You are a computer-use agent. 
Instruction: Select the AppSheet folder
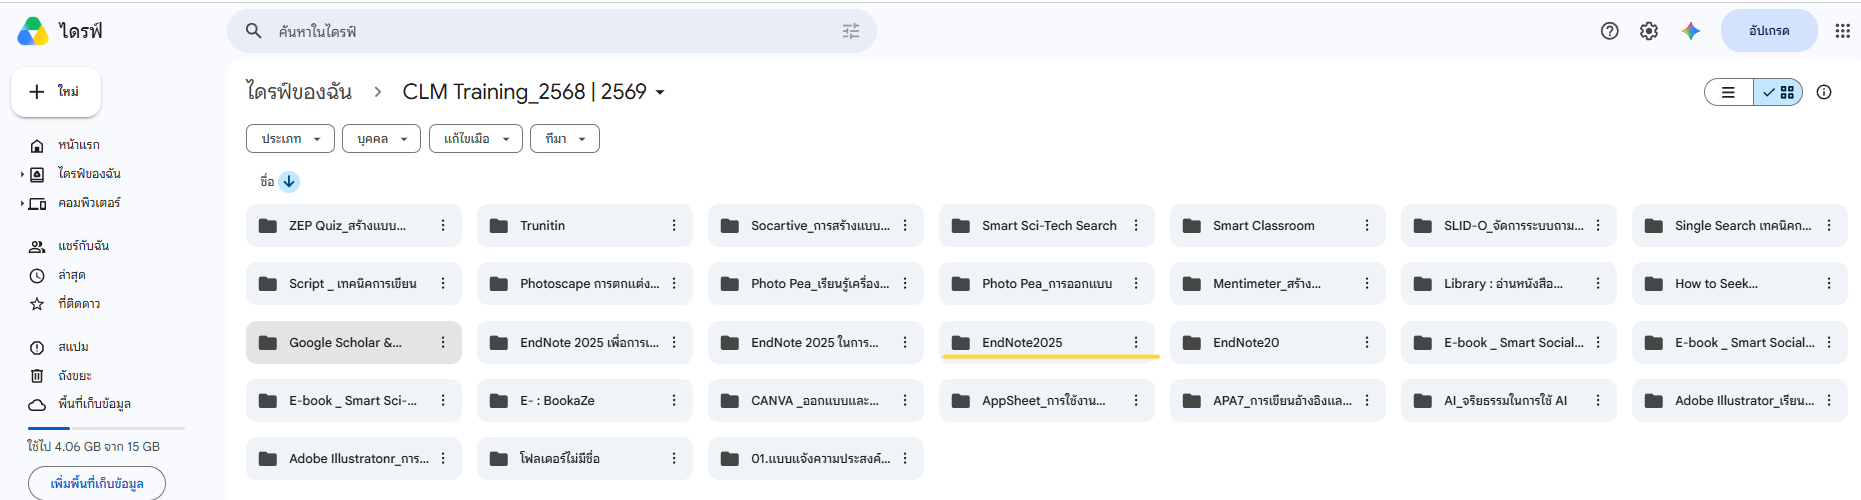coord(1047,400)
